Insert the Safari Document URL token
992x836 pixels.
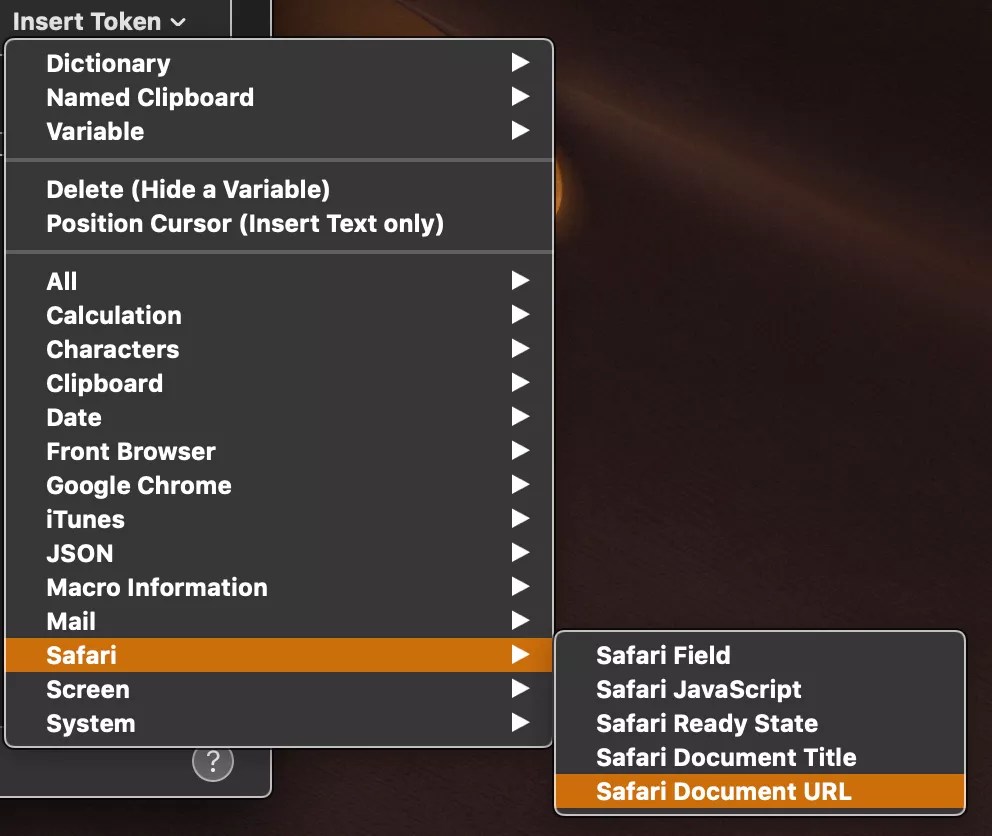pos(723,791)
